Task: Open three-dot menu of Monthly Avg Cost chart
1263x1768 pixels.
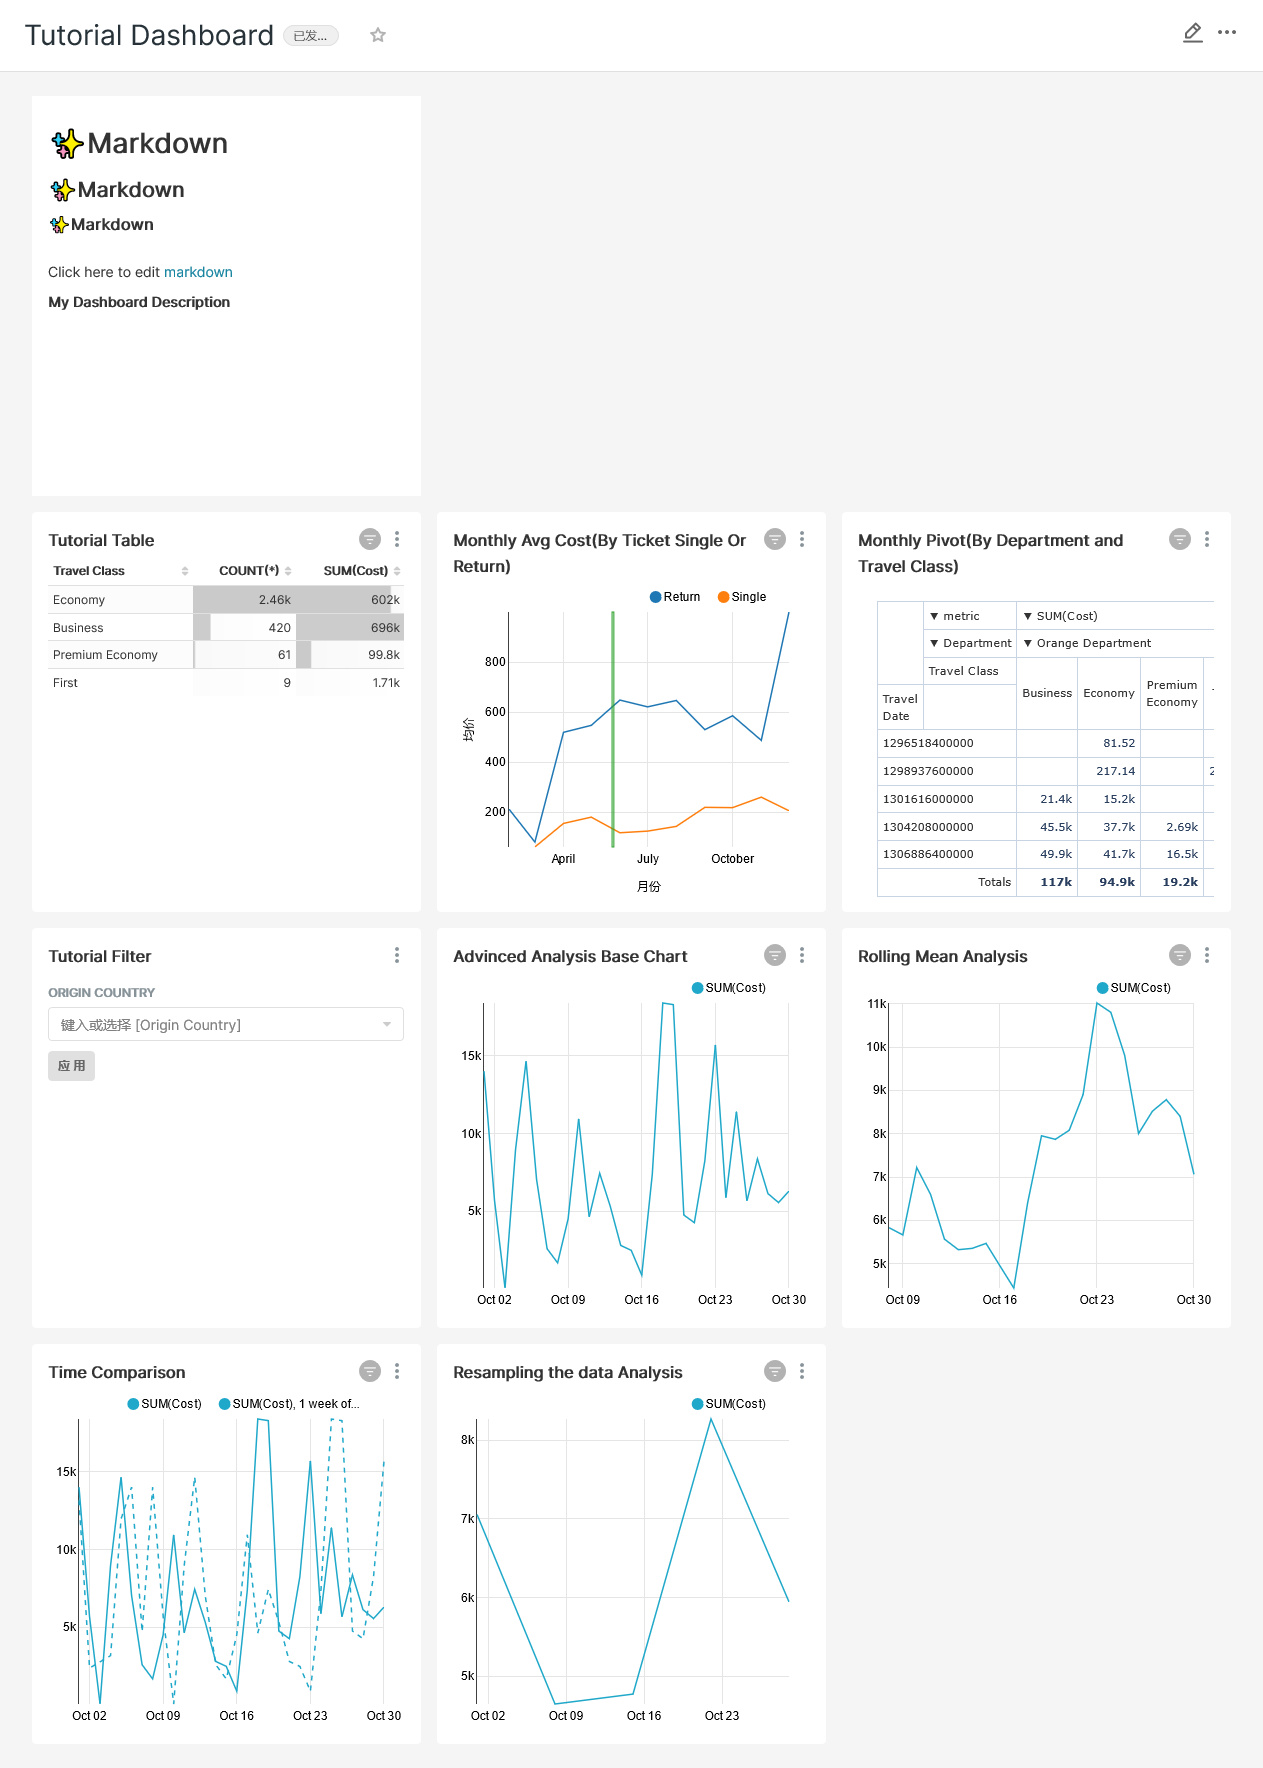Action: (802, 539)
